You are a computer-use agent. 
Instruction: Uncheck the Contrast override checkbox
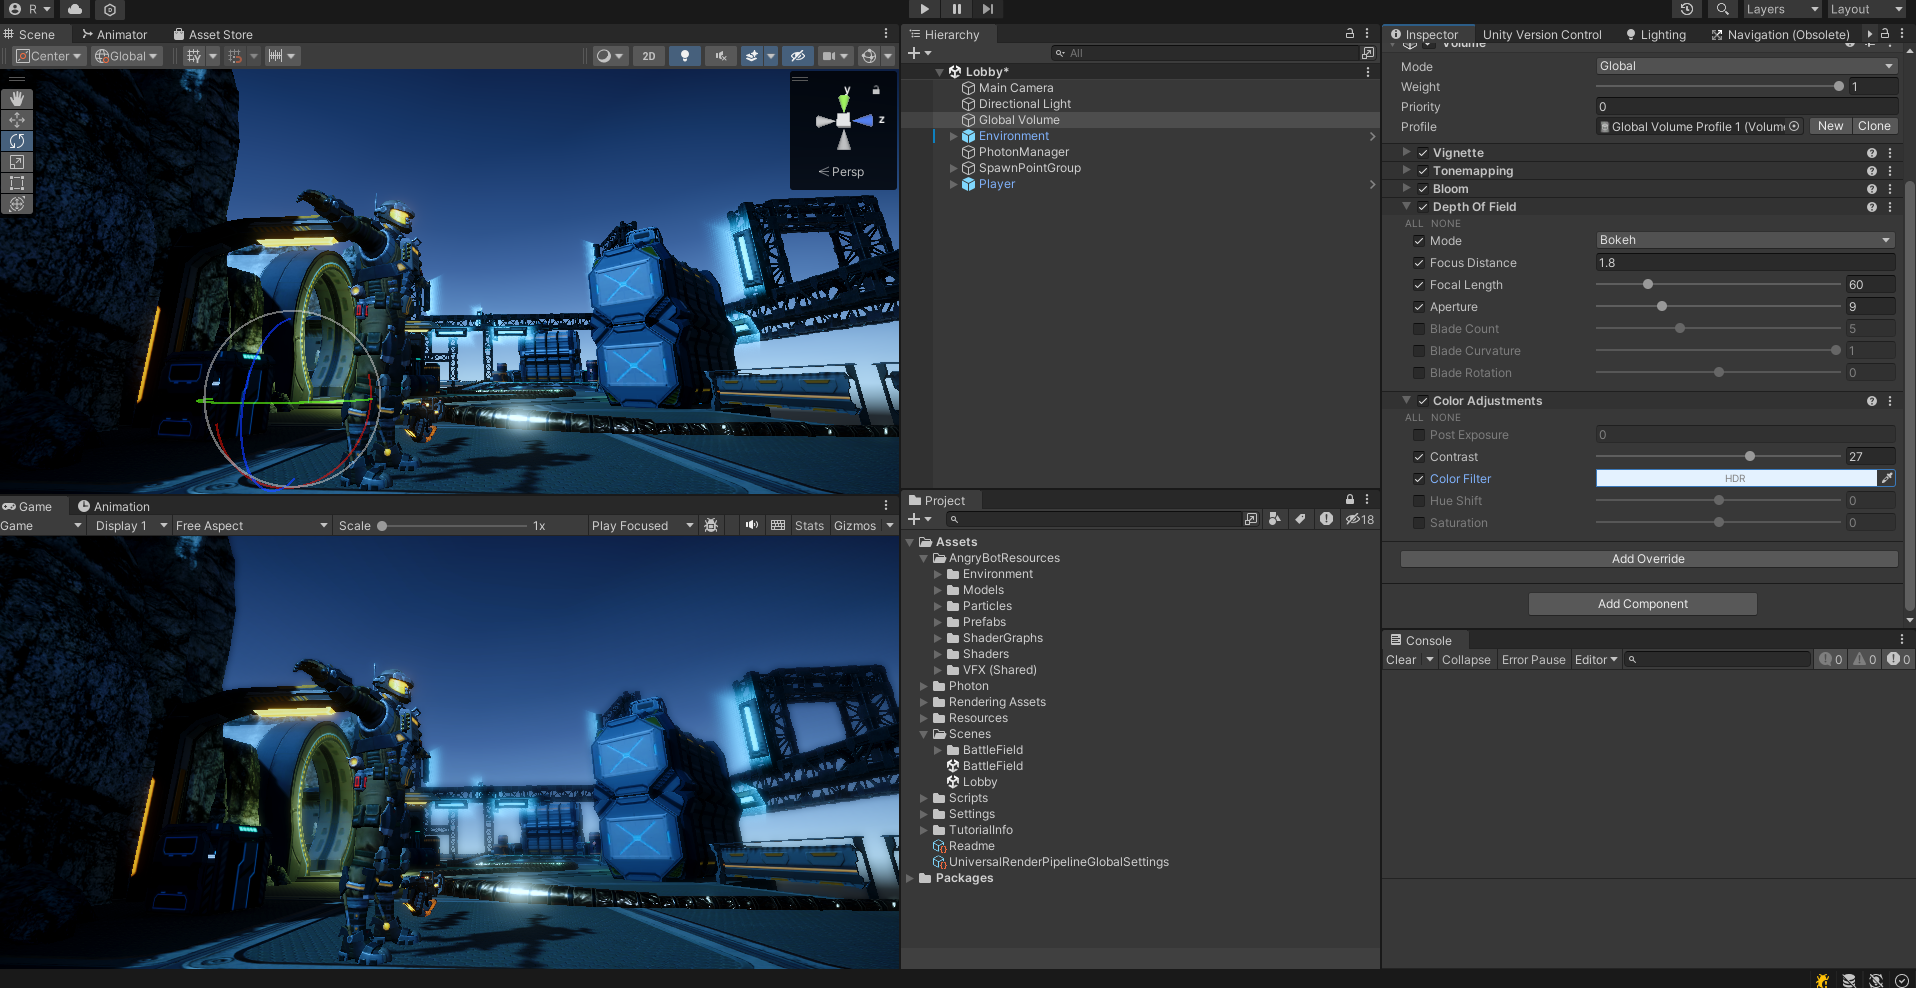[1419, 457]
